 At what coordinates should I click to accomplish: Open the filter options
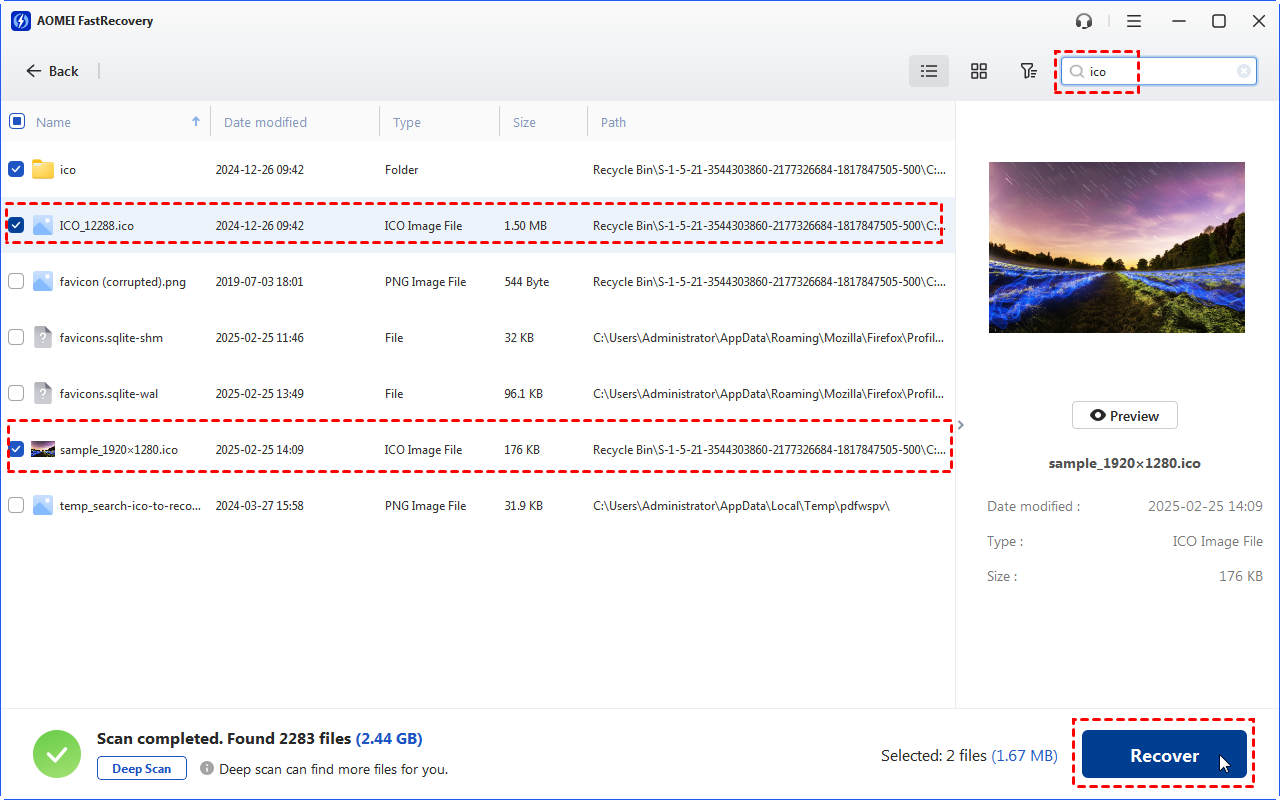coord(1028,71)
